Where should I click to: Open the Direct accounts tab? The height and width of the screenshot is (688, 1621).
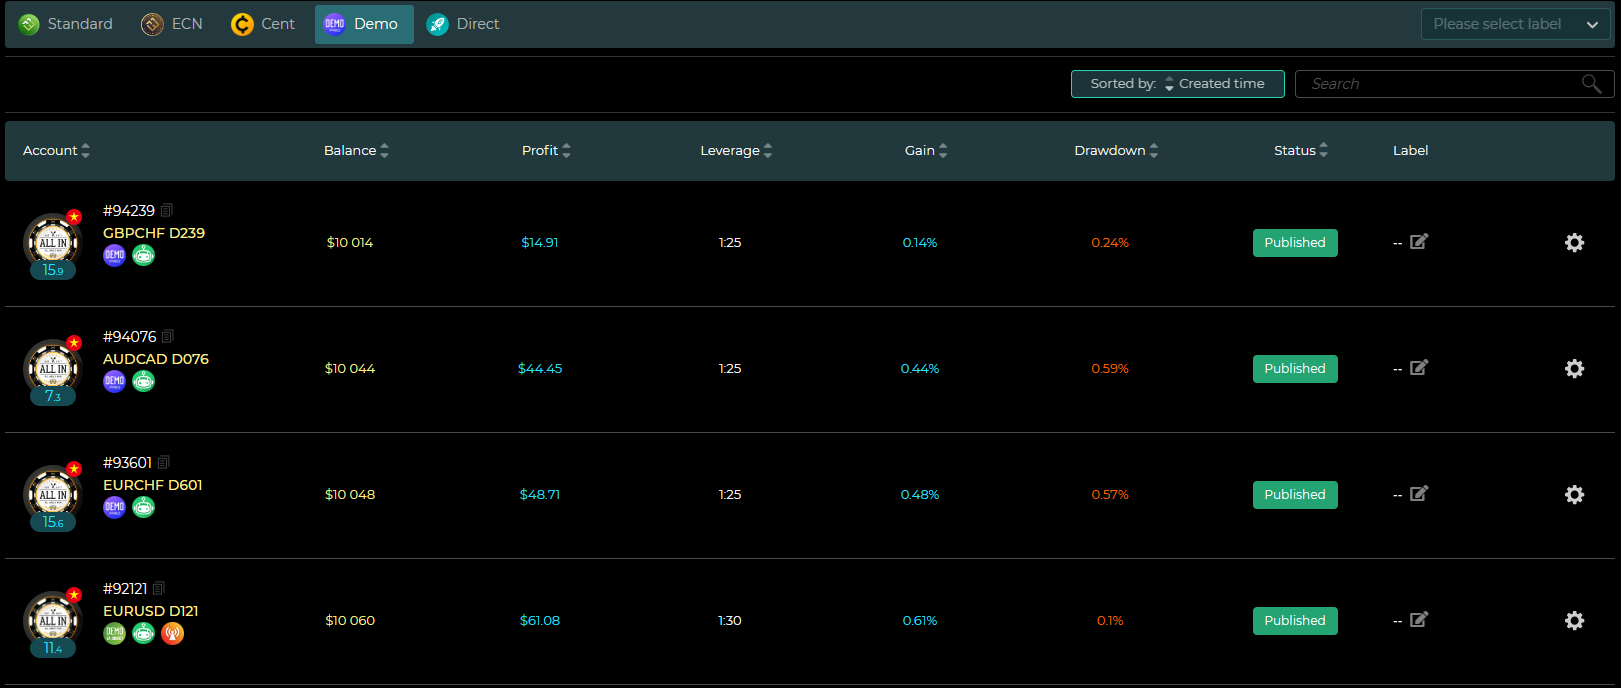click(463, 24)
